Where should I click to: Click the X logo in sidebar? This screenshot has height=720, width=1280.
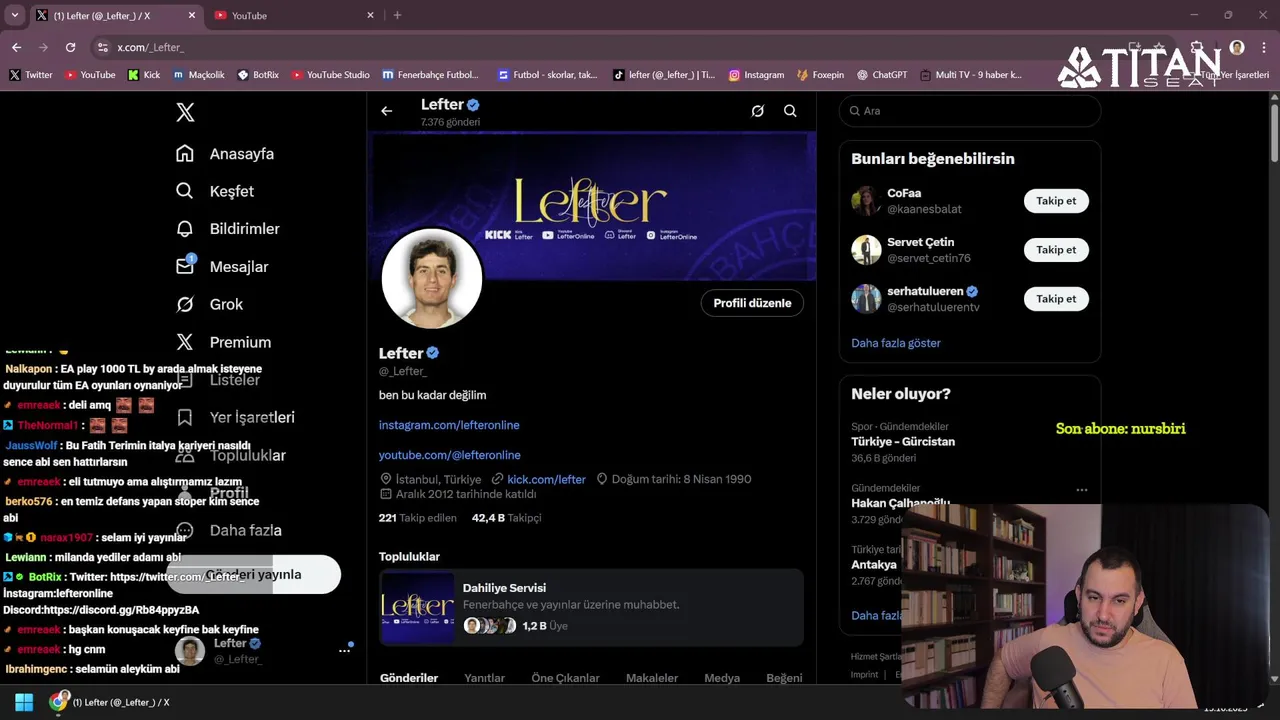tap(185, 112)
